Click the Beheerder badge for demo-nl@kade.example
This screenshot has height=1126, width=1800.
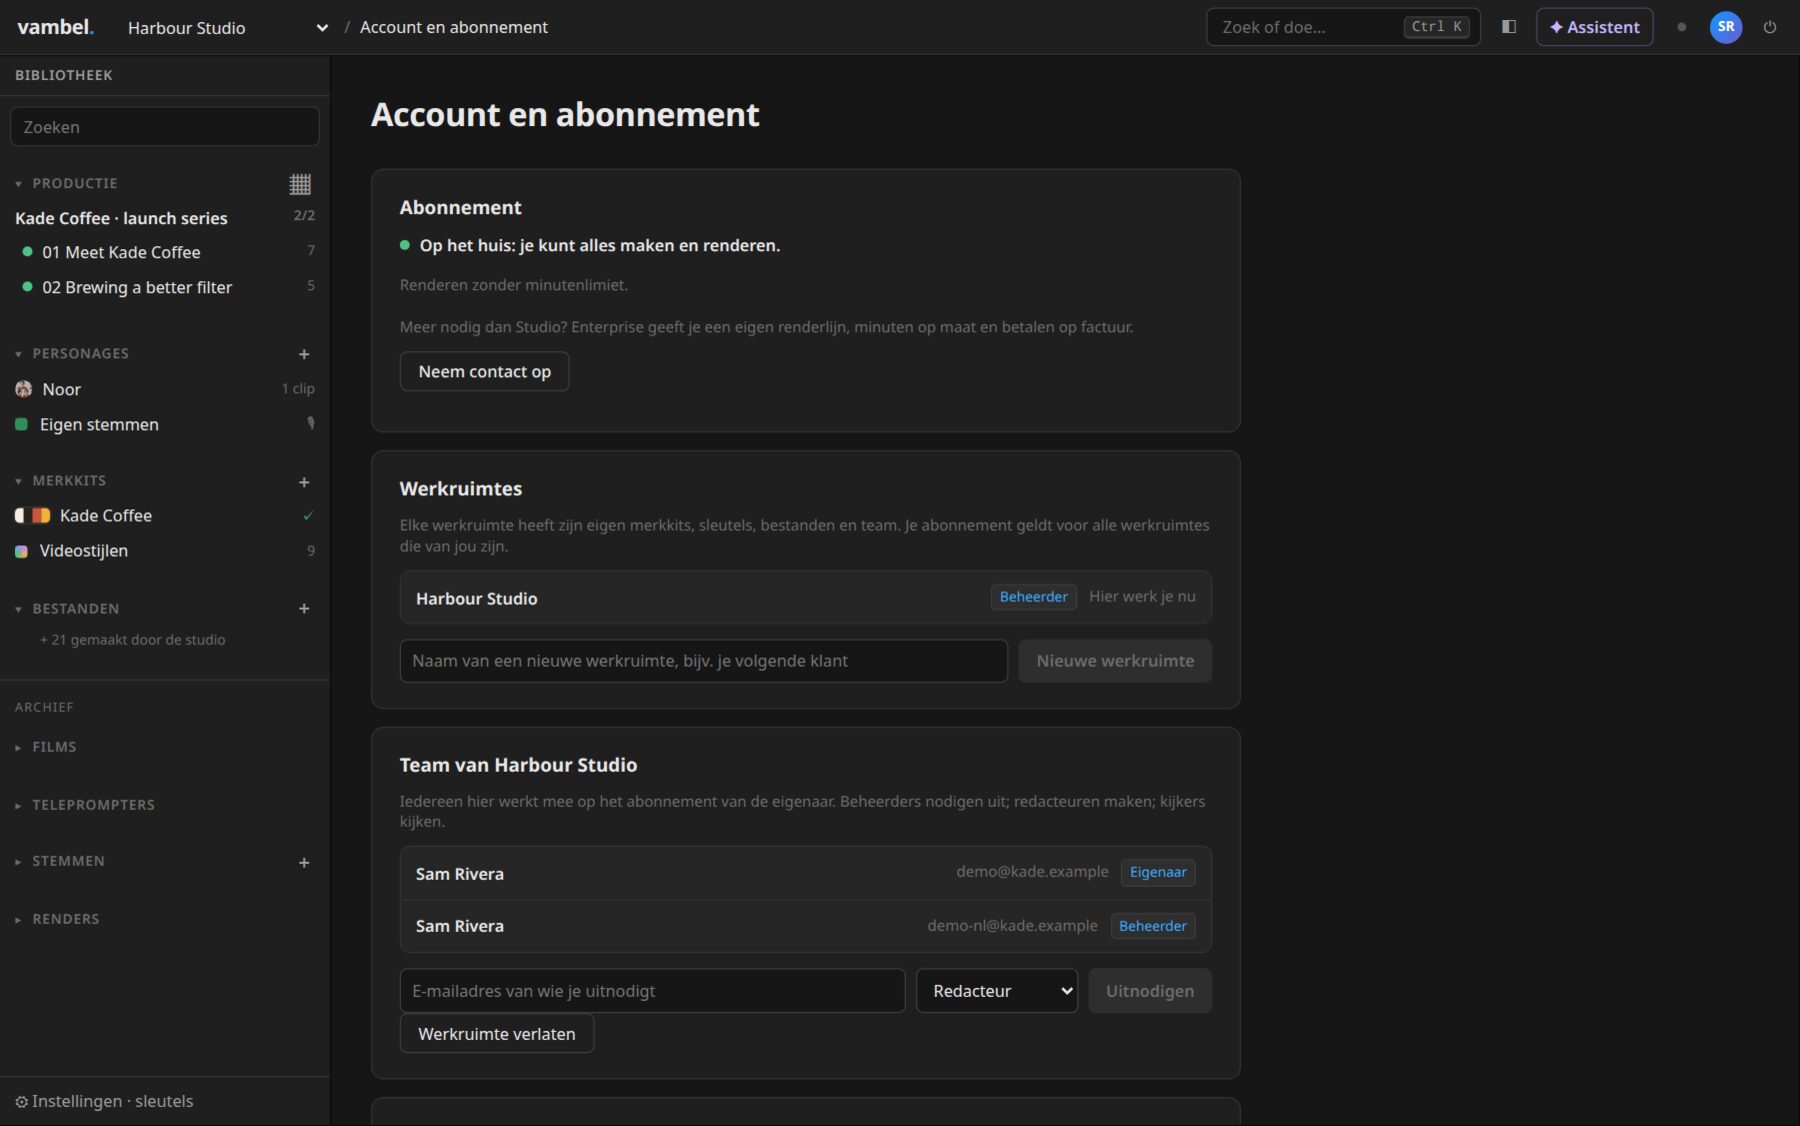click(1153, 926)
